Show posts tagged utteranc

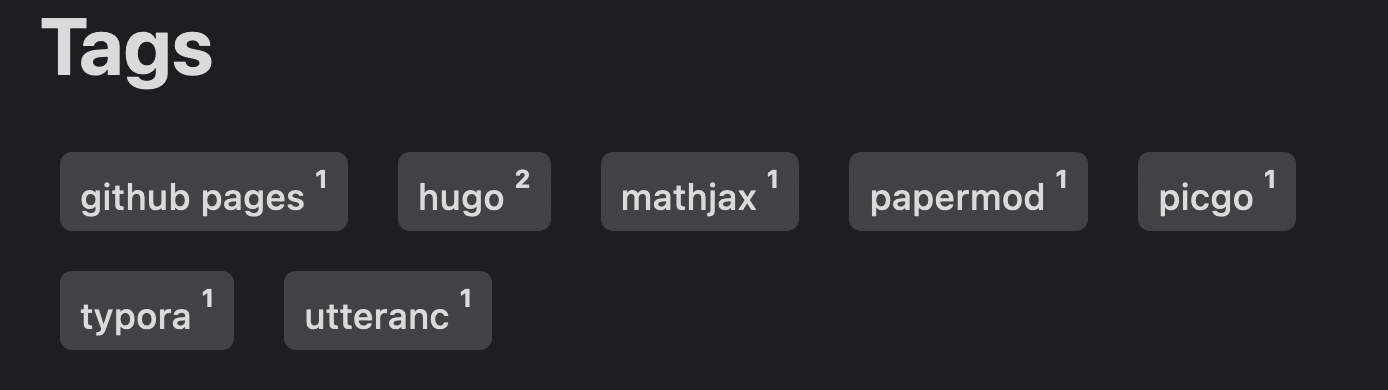388,310
